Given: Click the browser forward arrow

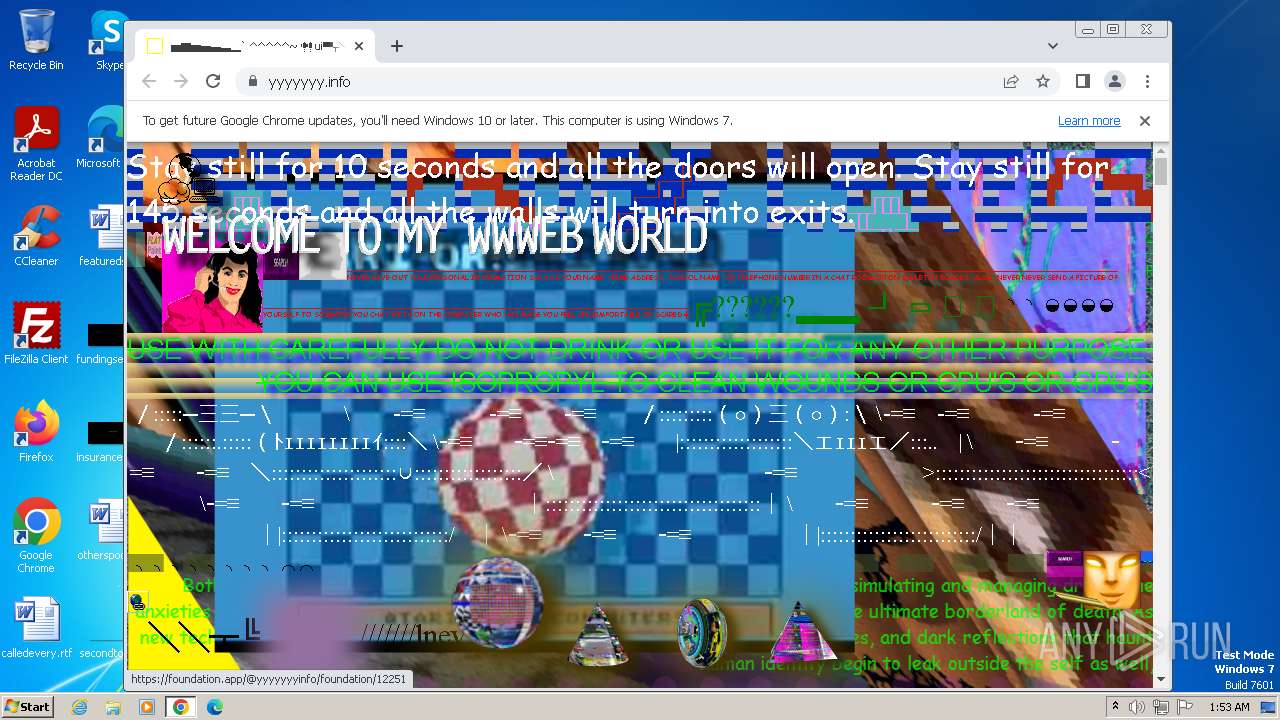Looking at the screenshot, I should coord(181,81).
